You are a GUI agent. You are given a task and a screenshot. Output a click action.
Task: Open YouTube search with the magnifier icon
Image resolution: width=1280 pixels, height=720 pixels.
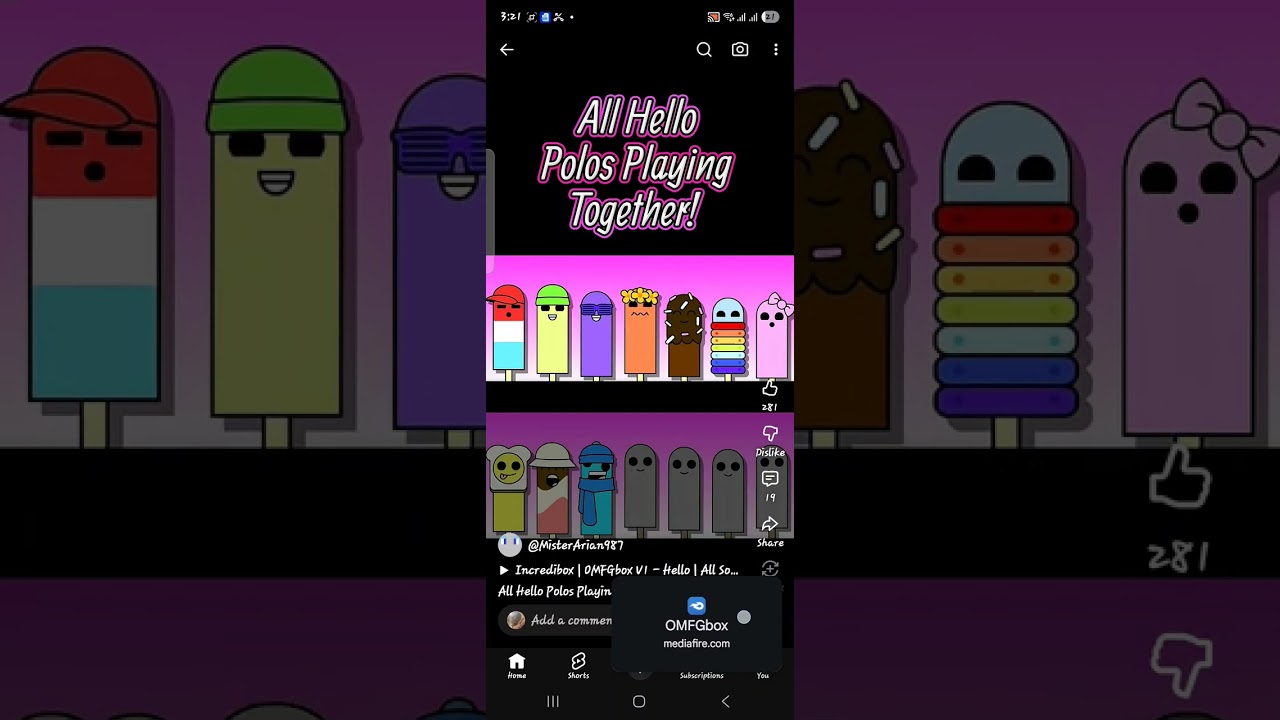[704, 50]
